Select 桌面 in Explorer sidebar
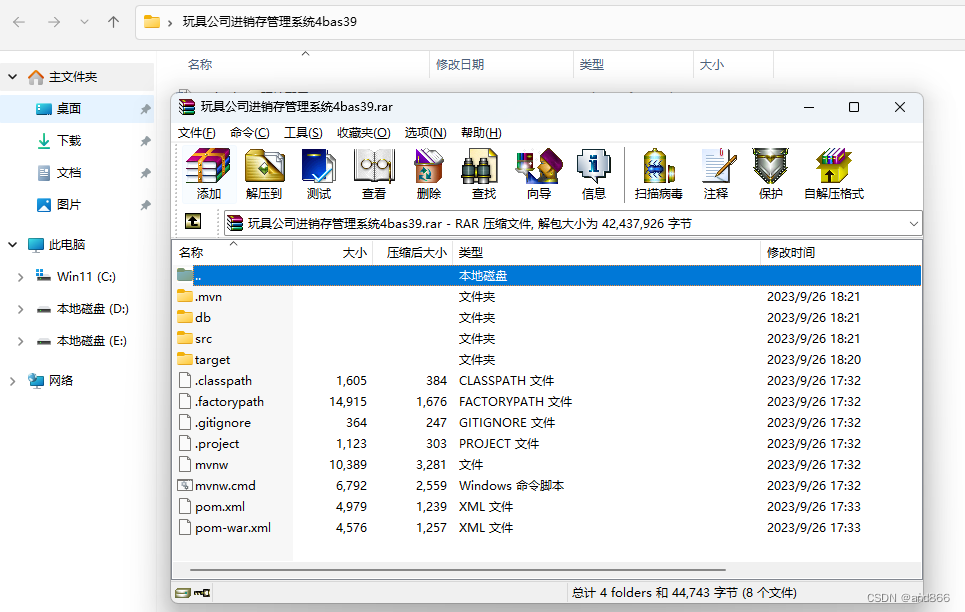The width and height of the screenshot is (965, 612). 77,109
